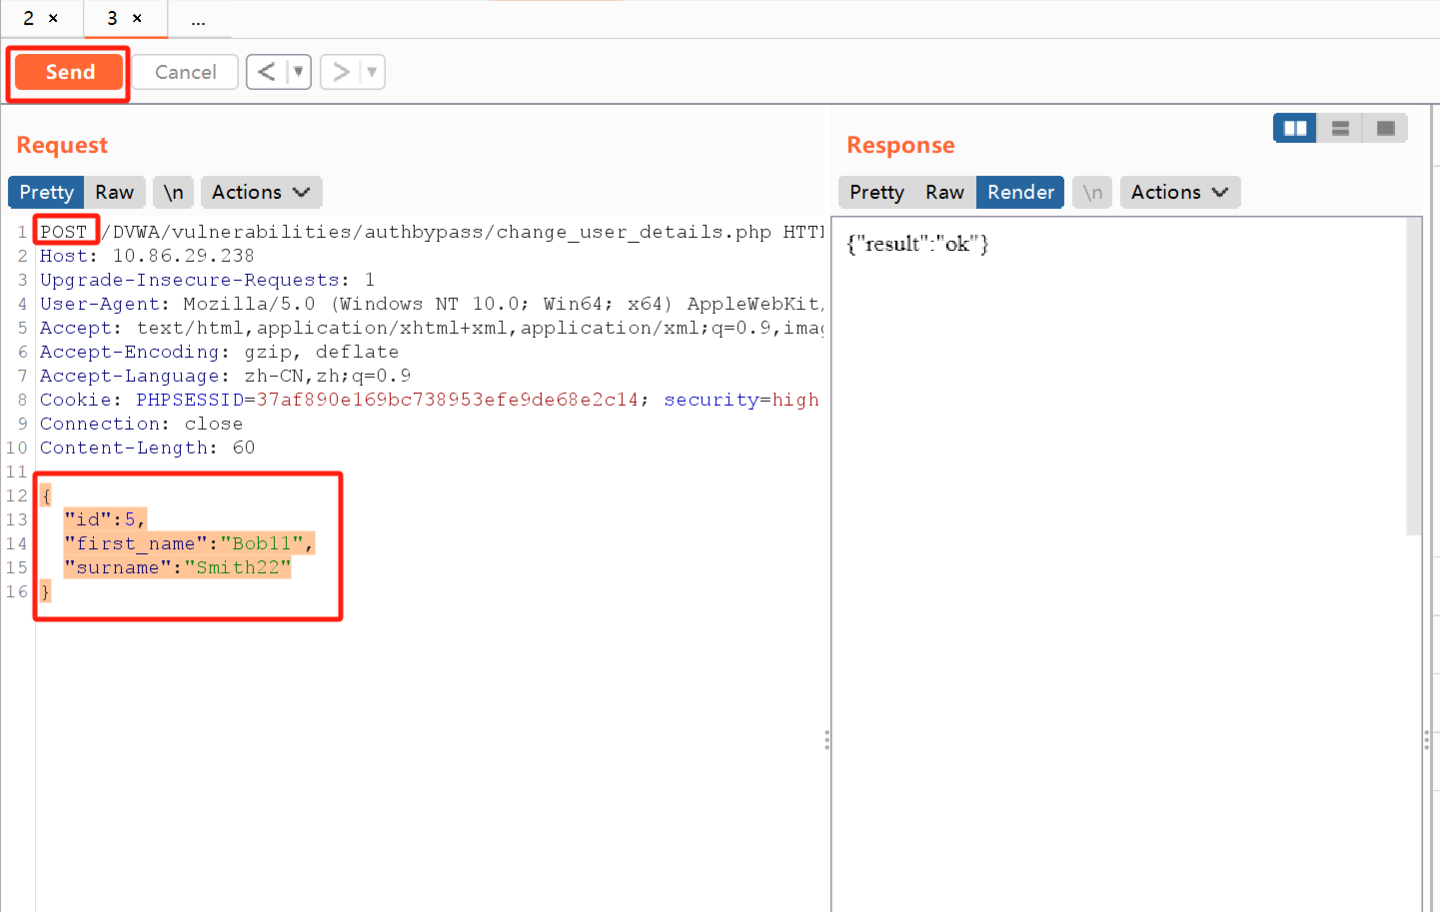1440x912 pixels.
Task: Go forward to next request in history
Action: 341,72
